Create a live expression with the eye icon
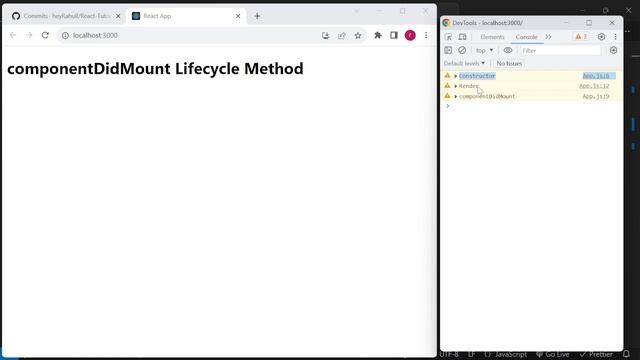 click(x=508, y=50)
